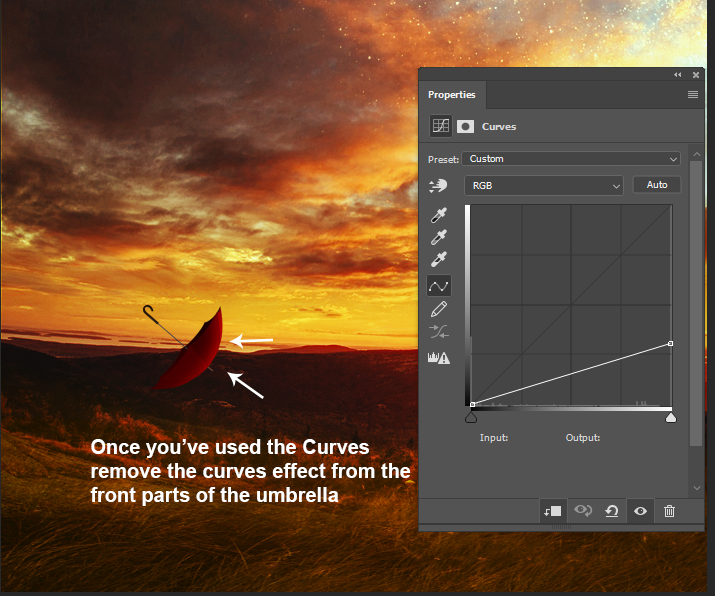Reset adjustment to defaults
Viewport: 715px width, 596px height.
click(x=611, y=511)
